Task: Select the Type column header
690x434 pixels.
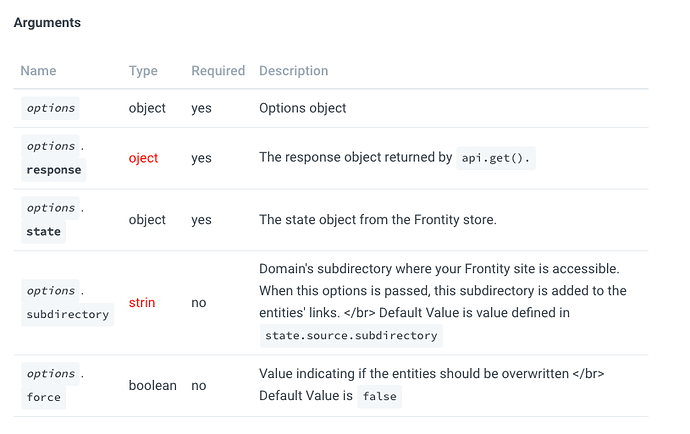Action: point(143,71)
